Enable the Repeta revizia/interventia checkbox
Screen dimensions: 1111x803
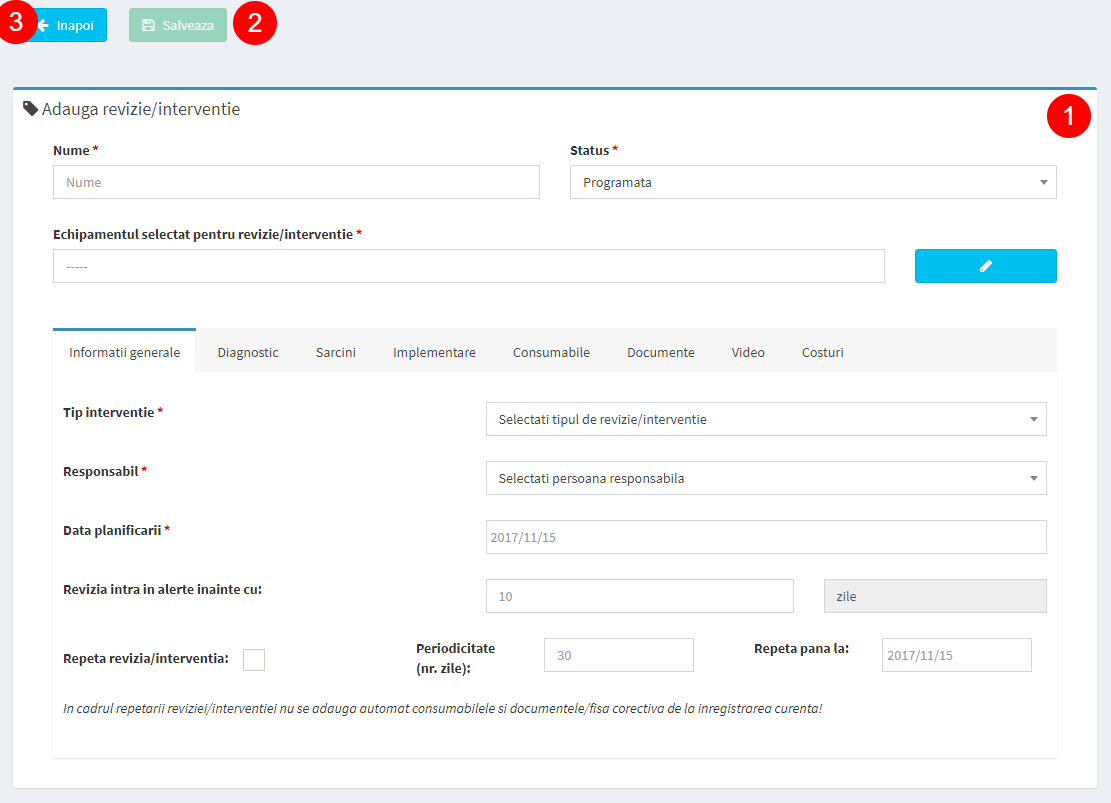pyautogui.click(x=254, y=660)
